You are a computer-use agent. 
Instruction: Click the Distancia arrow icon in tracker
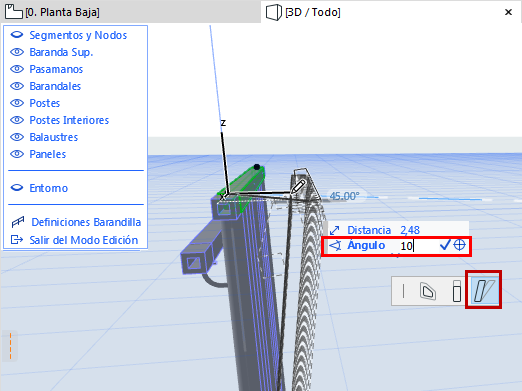(334, 230)
